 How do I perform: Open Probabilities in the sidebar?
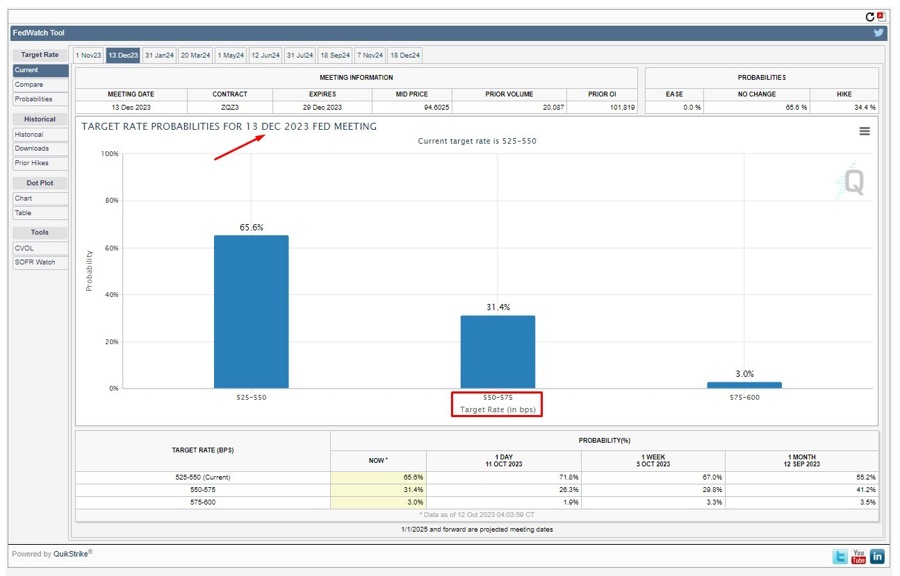pyautogui.click(x=40, y=99)
